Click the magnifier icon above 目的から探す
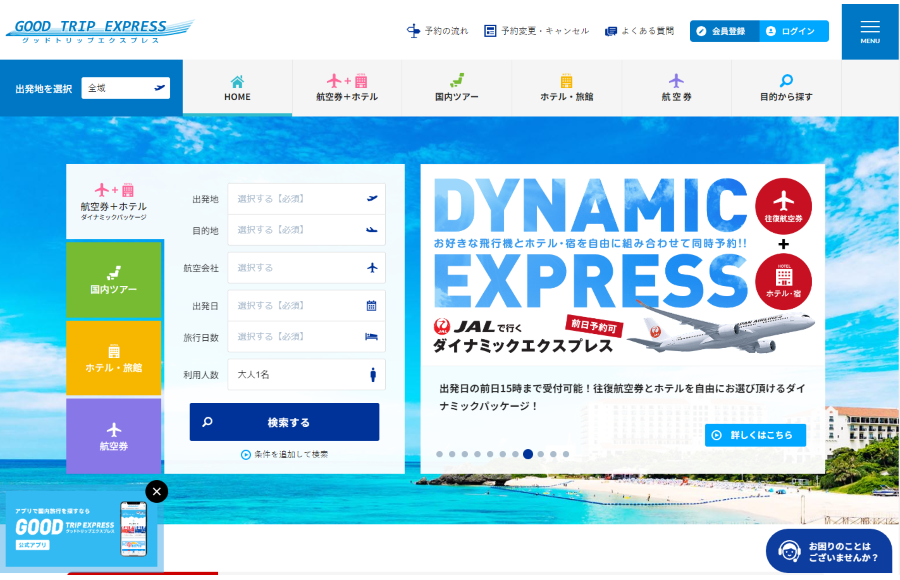Viewport: 900px width, 580px height. pos(786,80)
